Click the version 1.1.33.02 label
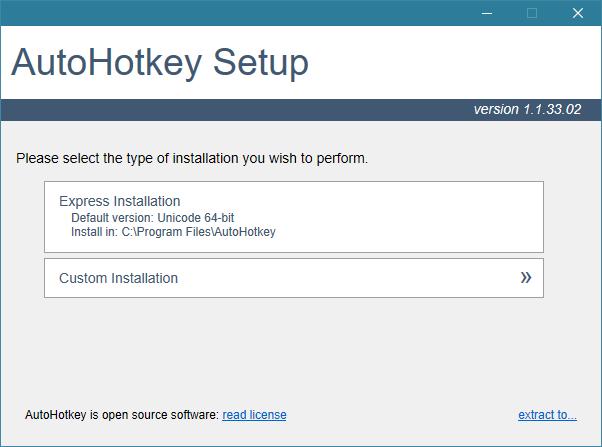Viewport: 602px width, 447px height. click(527, 109)
